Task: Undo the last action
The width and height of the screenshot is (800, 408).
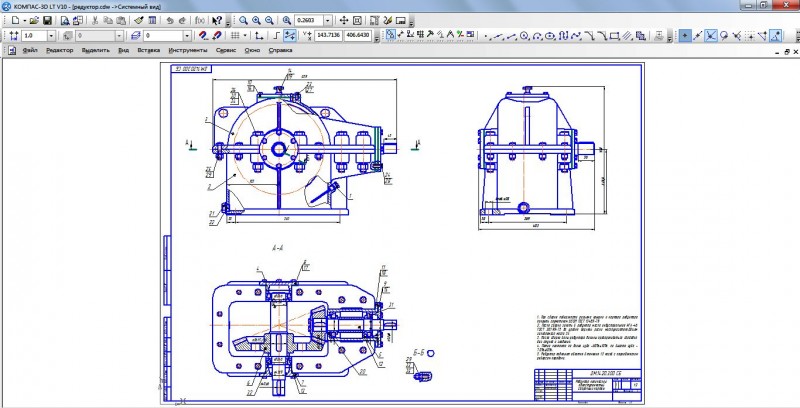Action: (x=170, y=20)
